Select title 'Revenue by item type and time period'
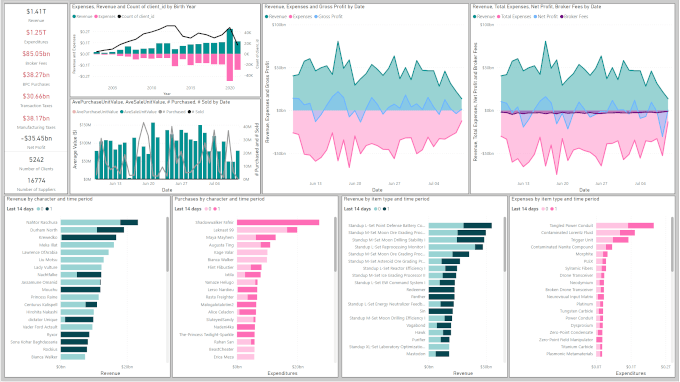Viewport: 680px width, 382px height. (x=386, y=199)
